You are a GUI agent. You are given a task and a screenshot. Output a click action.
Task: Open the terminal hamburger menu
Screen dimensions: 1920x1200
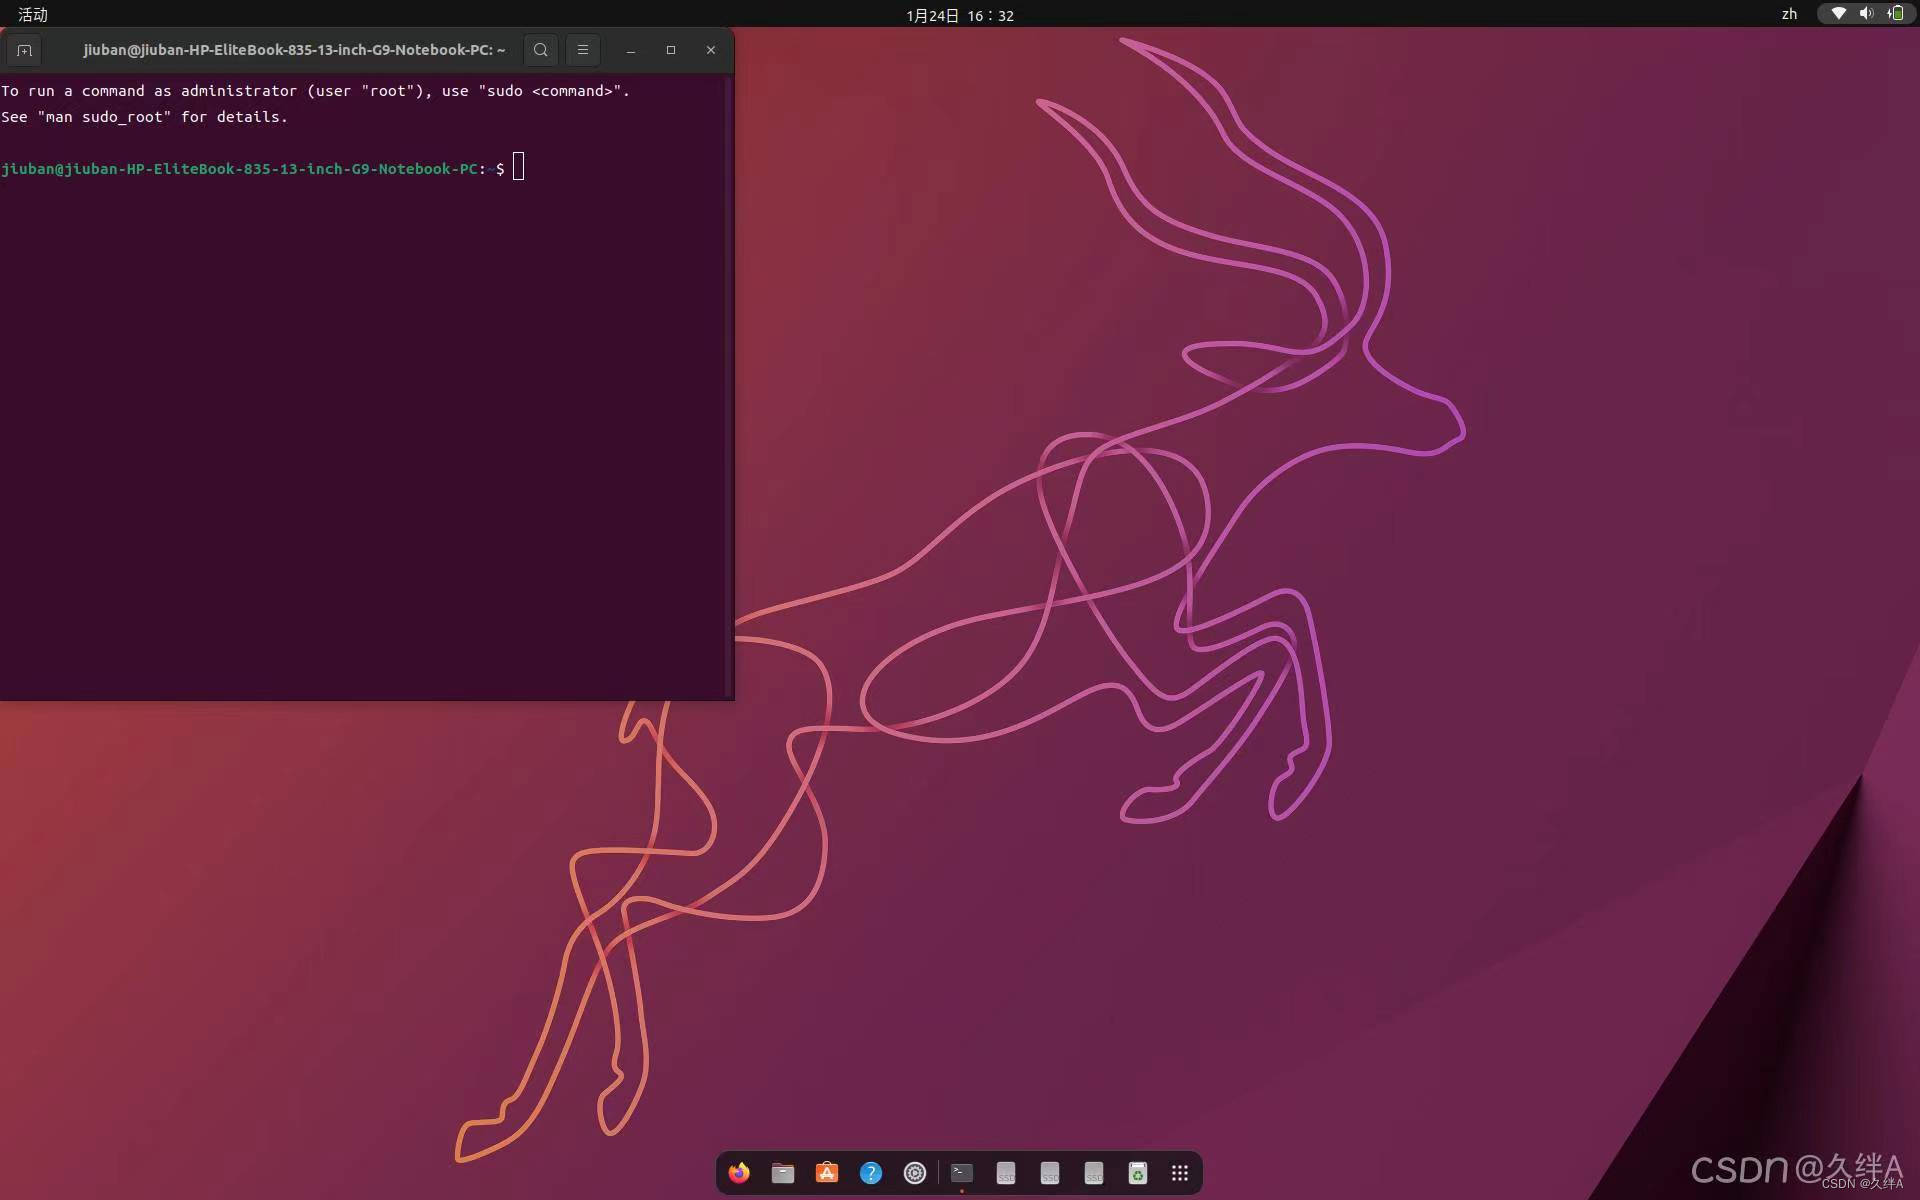coord(583,50)
